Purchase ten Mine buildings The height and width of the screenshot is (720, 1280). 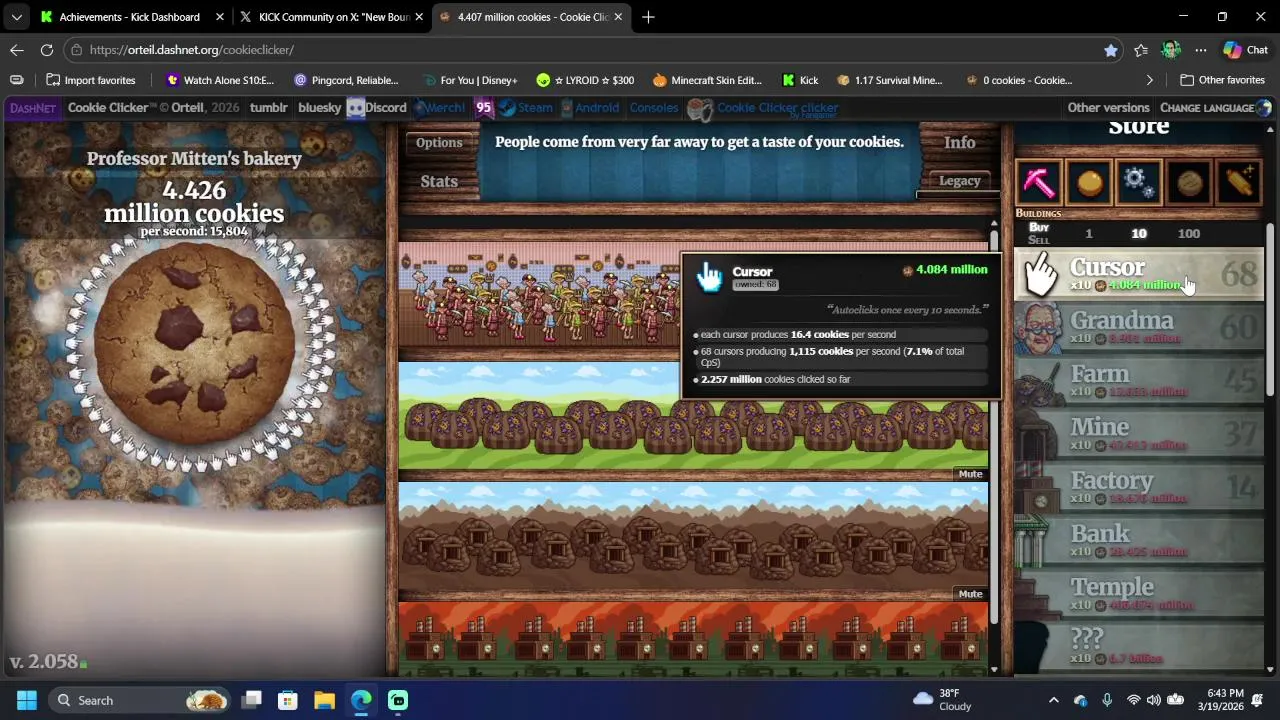click(1139, 434)
